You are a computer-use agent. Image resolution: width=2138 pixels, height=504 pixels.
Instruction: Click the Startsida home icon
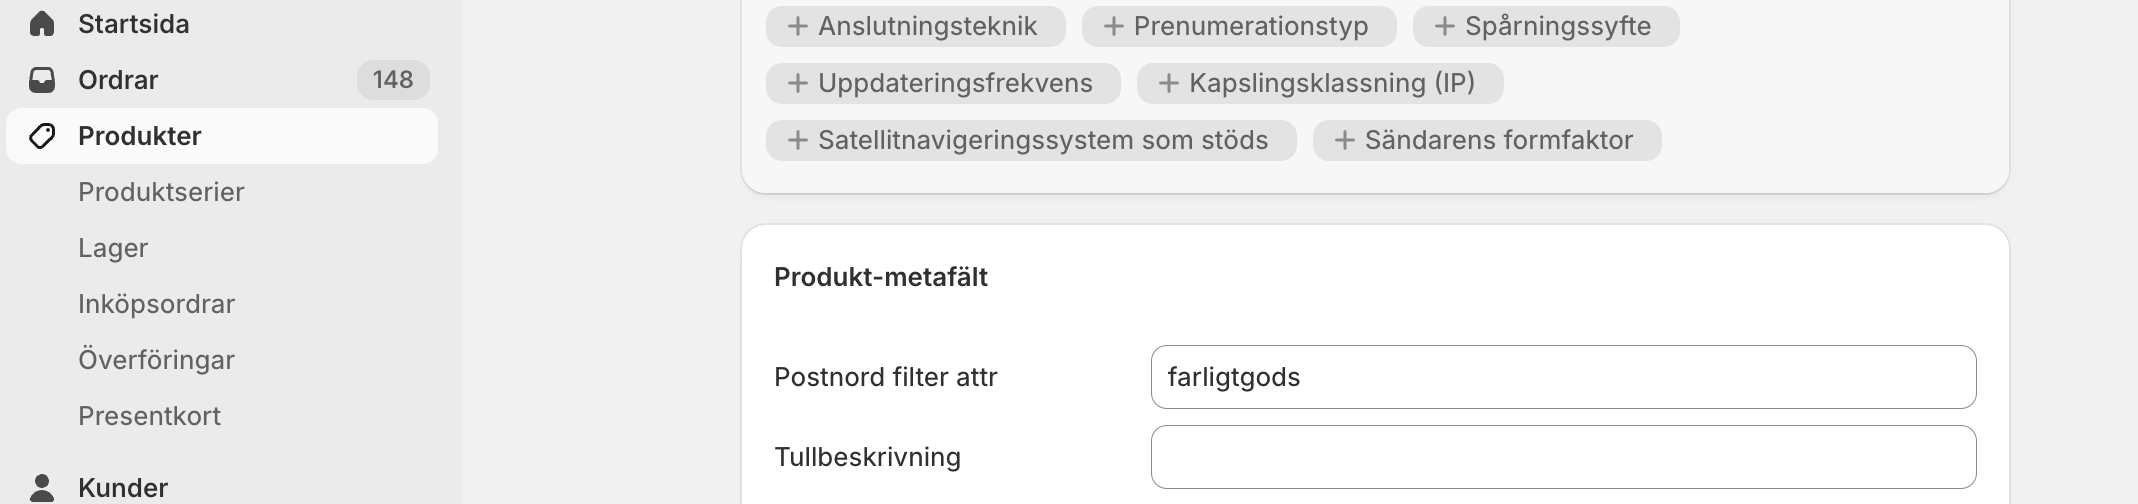[42, 24]
